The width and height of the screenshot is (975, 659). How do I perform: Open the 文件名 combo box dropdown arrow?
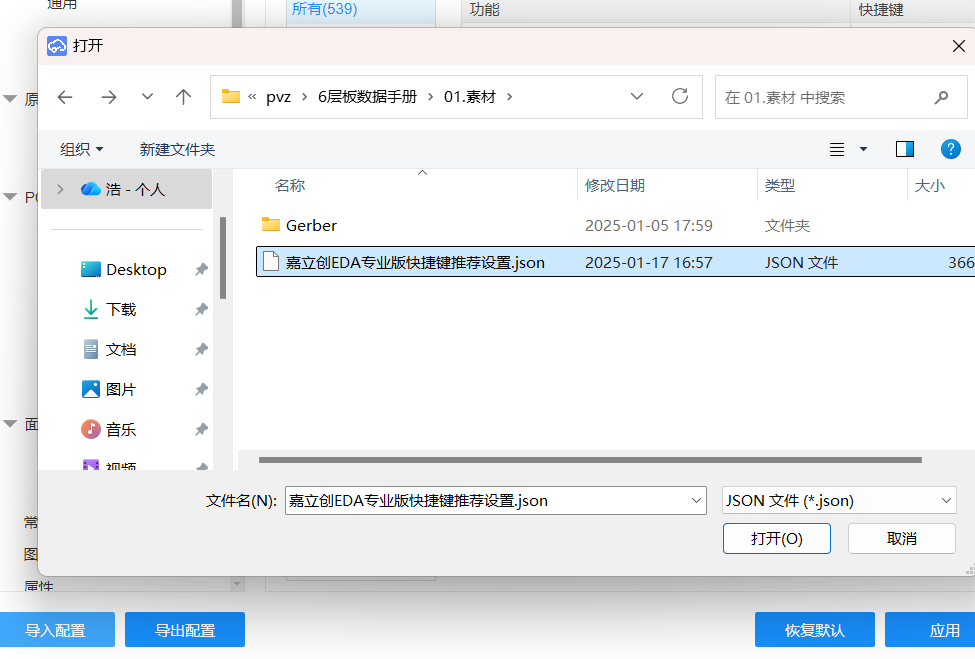pyautogui.click(x=696, y=500)
